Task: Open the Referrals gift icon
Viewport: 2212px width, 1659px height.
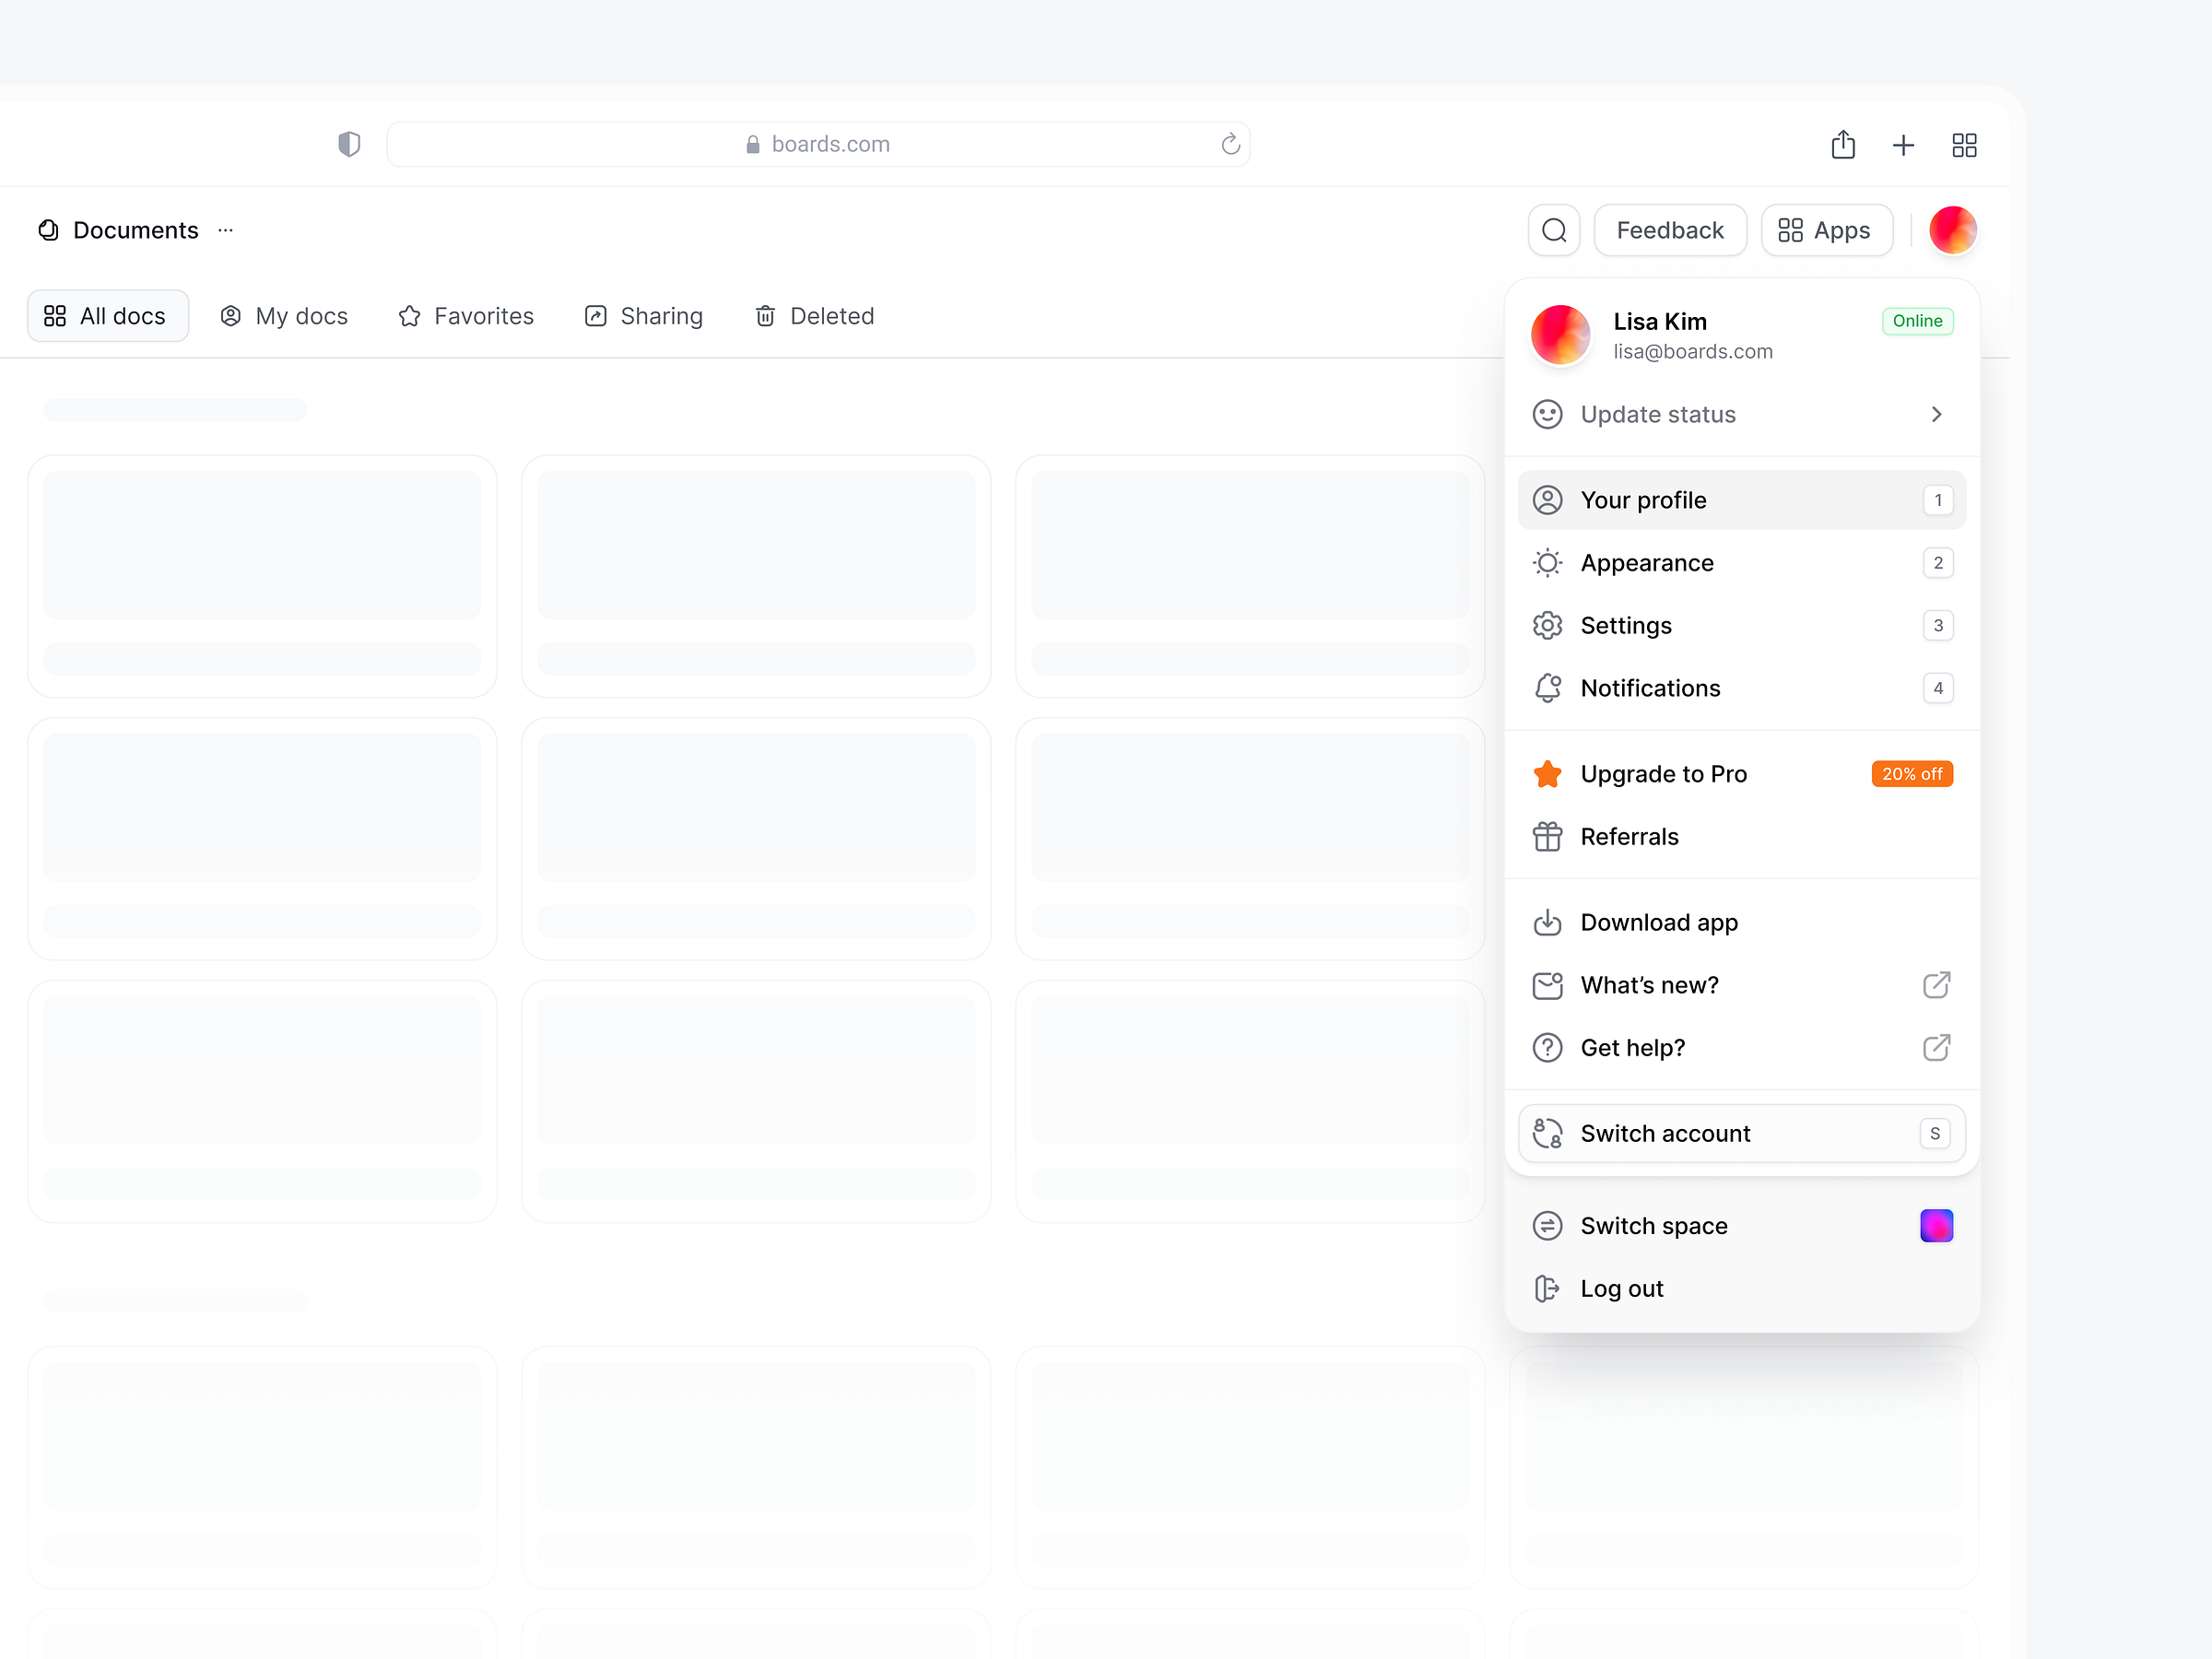Action: (1548, 837)
